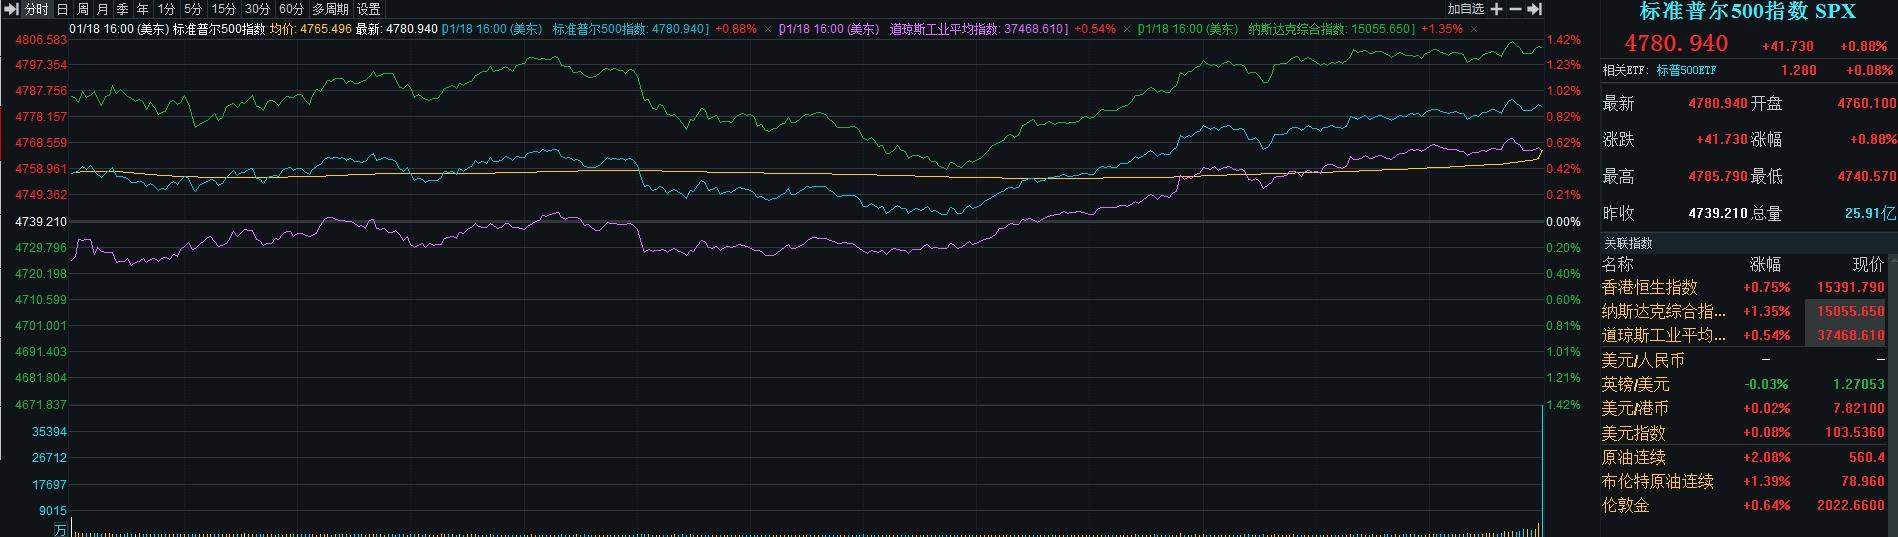
Task: Select the 伦敦金 row
Action: click(x=1745, y=505)
